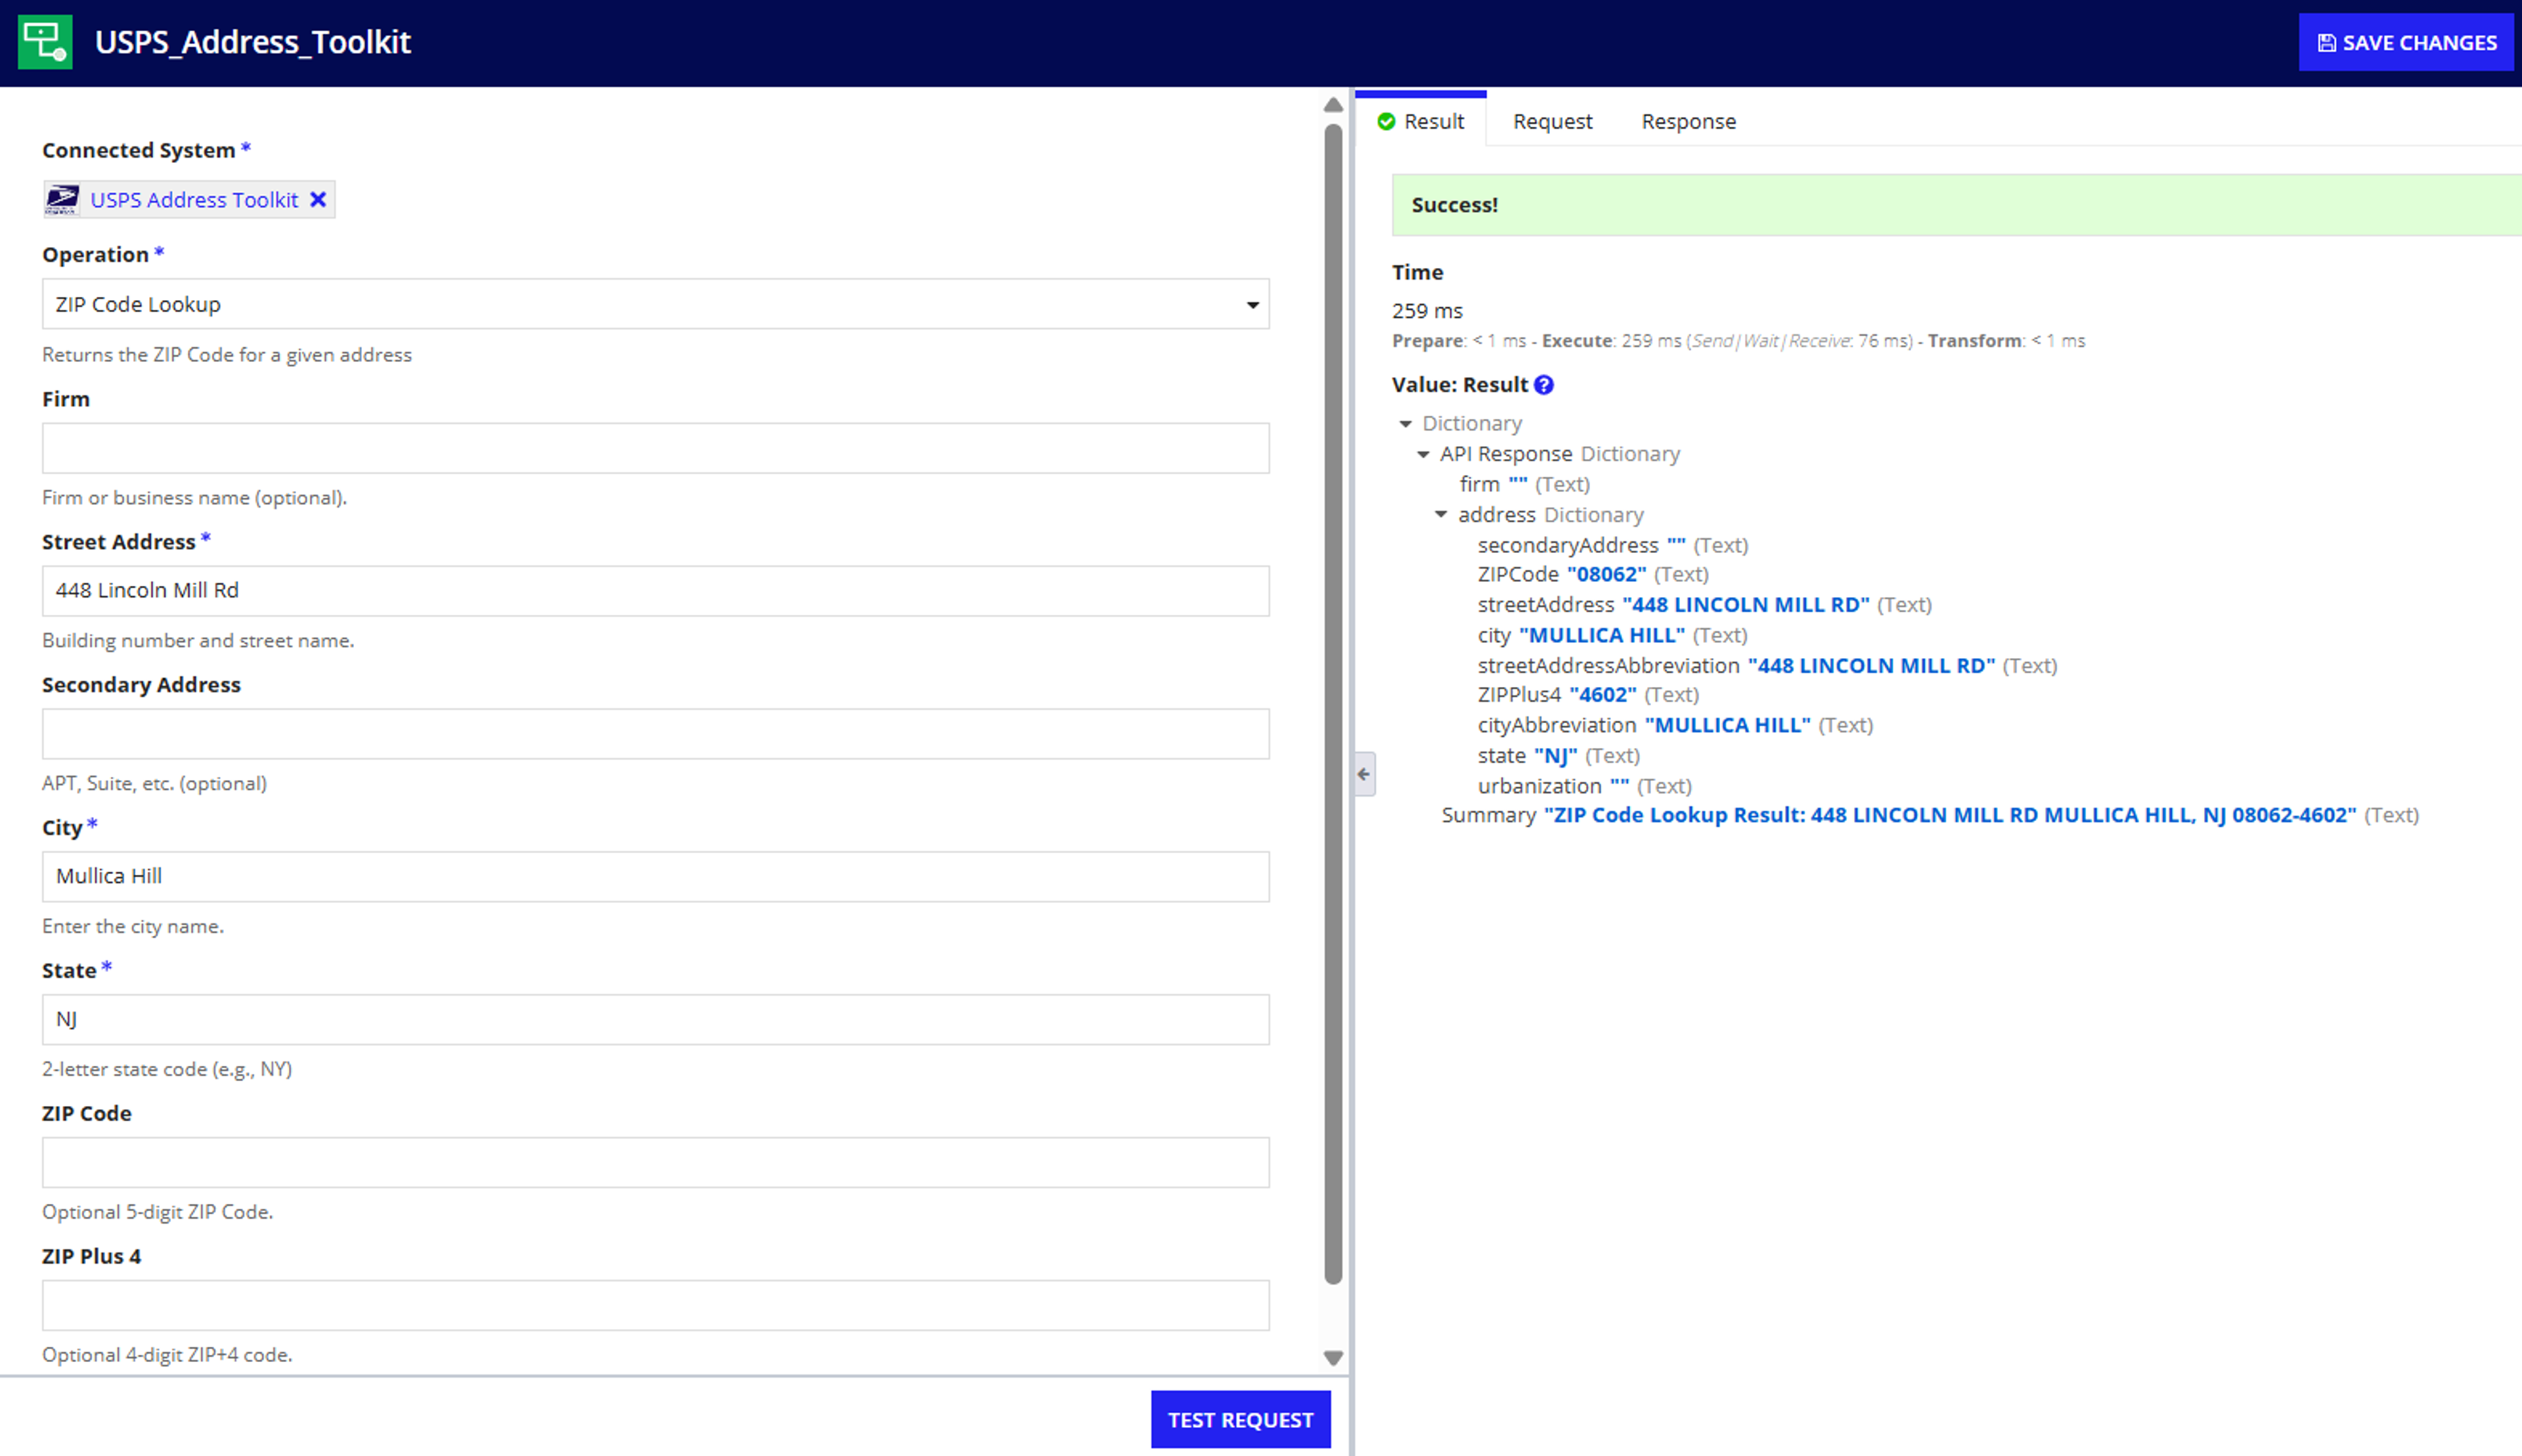The image size is (2522, 1456).
Task: Collapse the root Dictionary node
Action: point(1406,424)
